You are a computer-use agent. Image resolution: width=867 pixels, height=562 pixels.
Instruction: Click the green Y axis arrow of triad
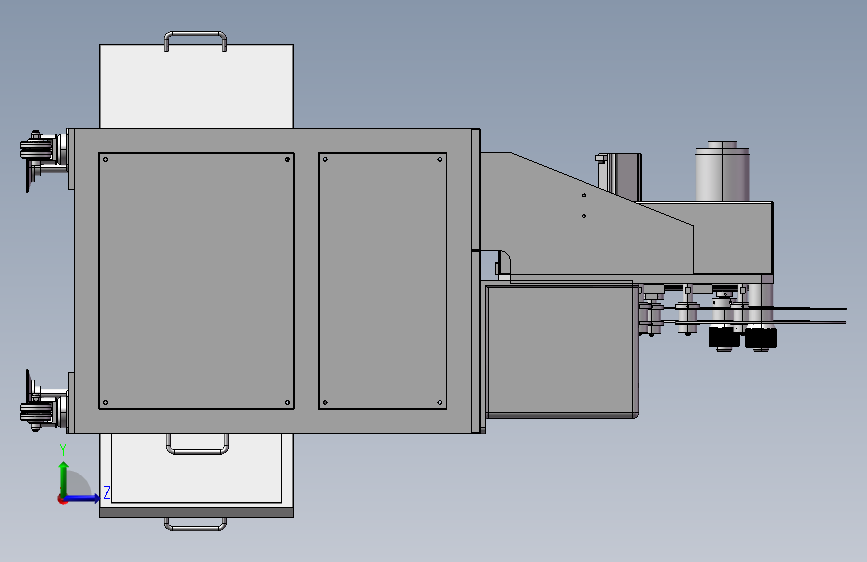tap(64, 477)
